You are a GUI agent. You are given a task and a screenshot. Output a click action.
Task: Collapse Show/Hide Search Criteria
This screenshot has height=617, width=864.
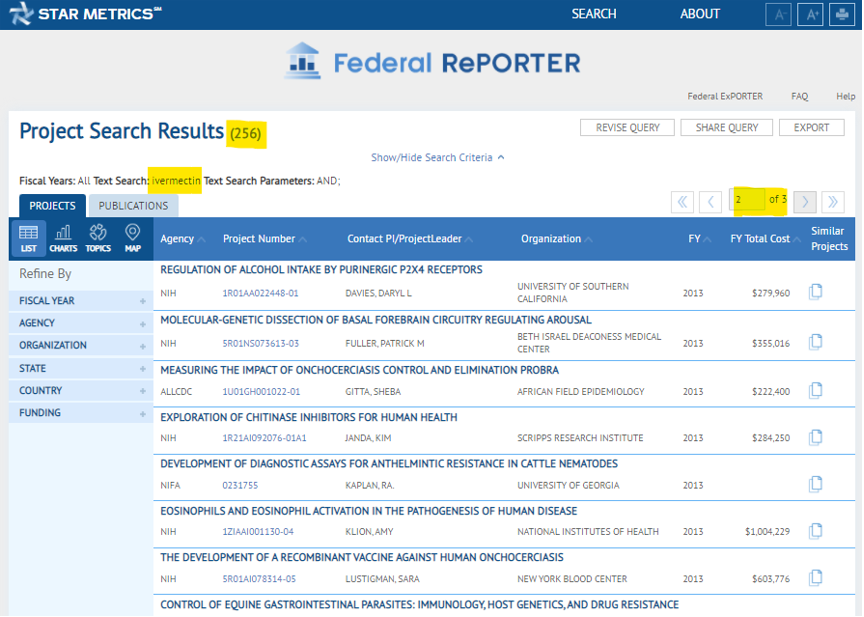[438, 158]
